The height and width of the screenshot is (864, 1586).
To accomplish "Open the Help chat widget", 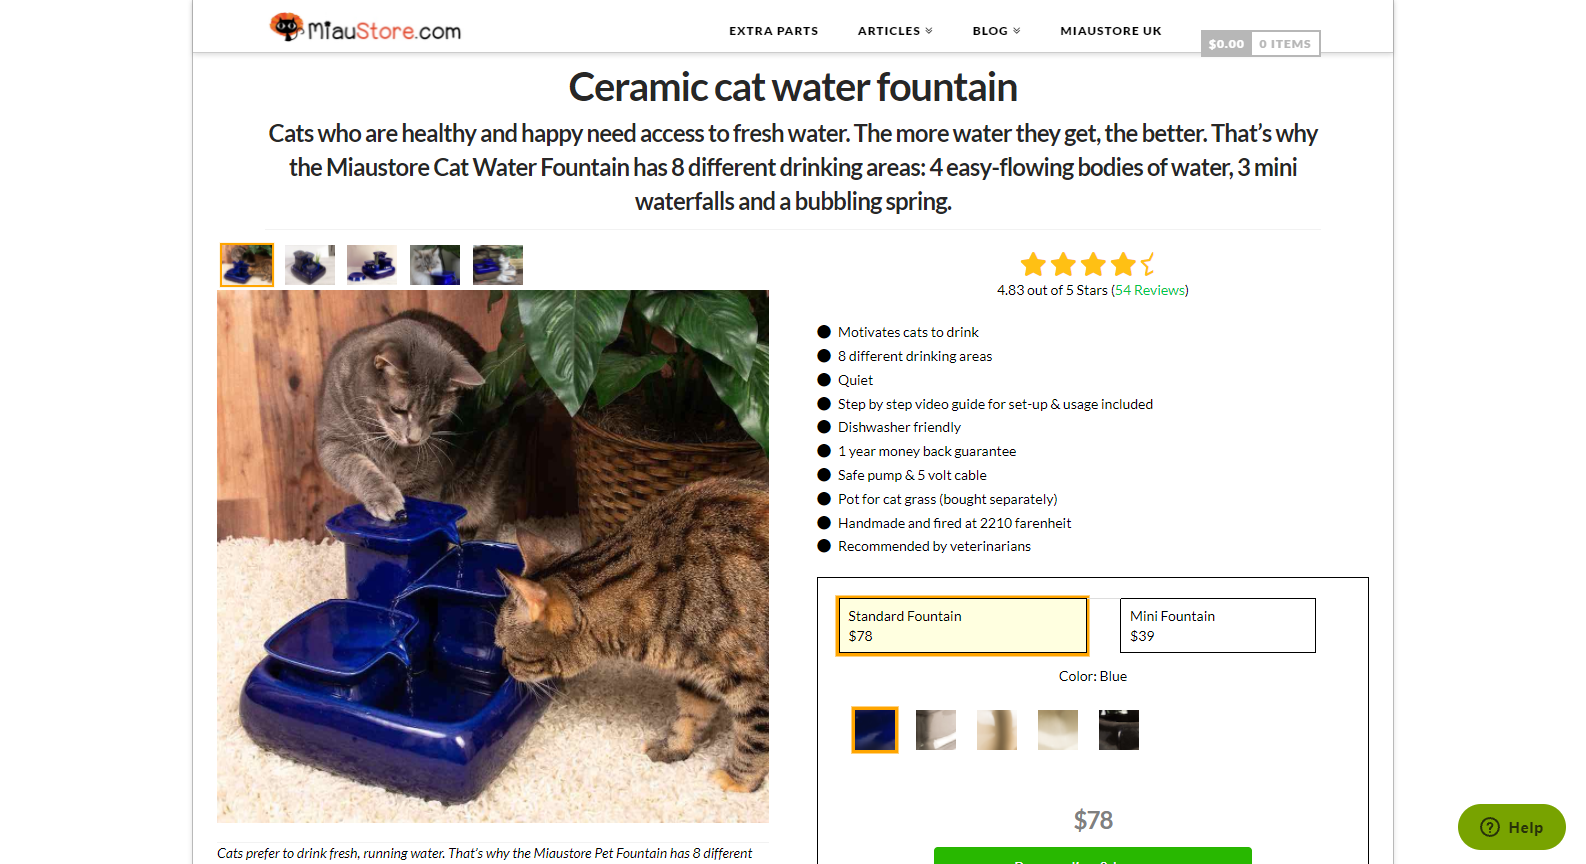I will point(1511,827).
